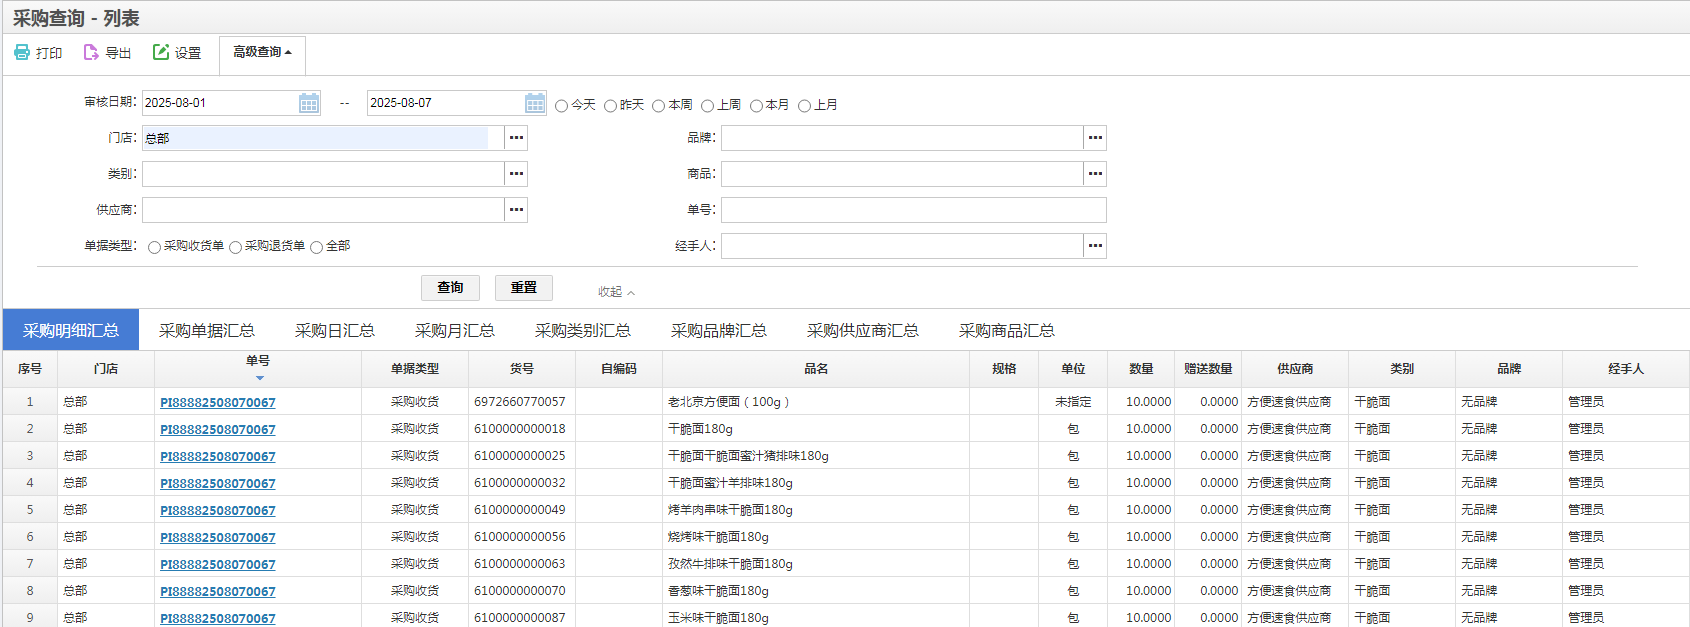This screenshot has height=627, width=1690.
Task: Collapse the 高级查询 dropdown
Action: (x=262, y=52)
